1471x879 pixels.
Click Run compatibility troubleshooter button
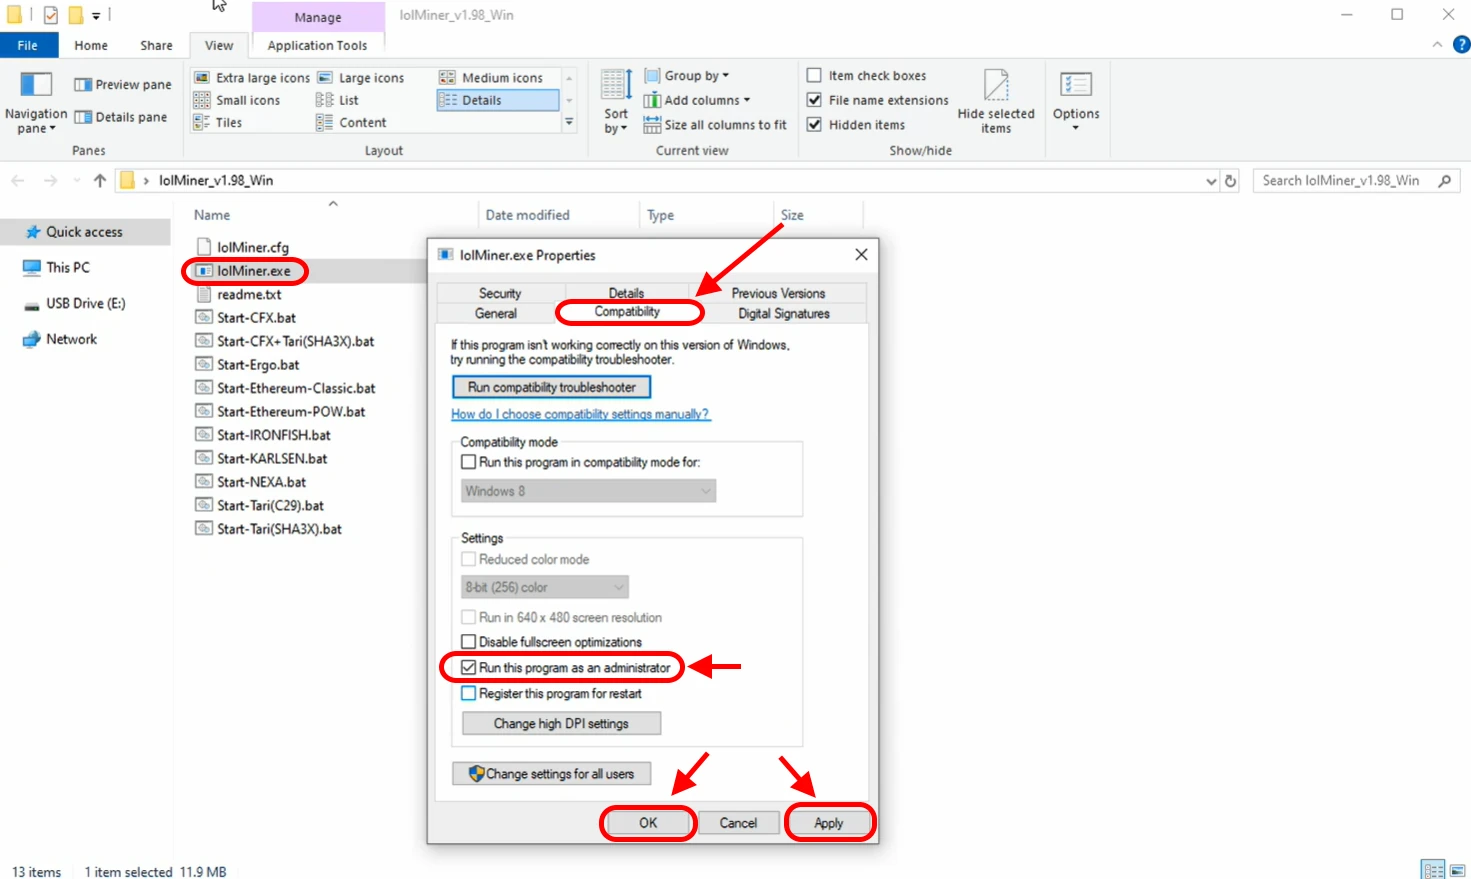551,387
